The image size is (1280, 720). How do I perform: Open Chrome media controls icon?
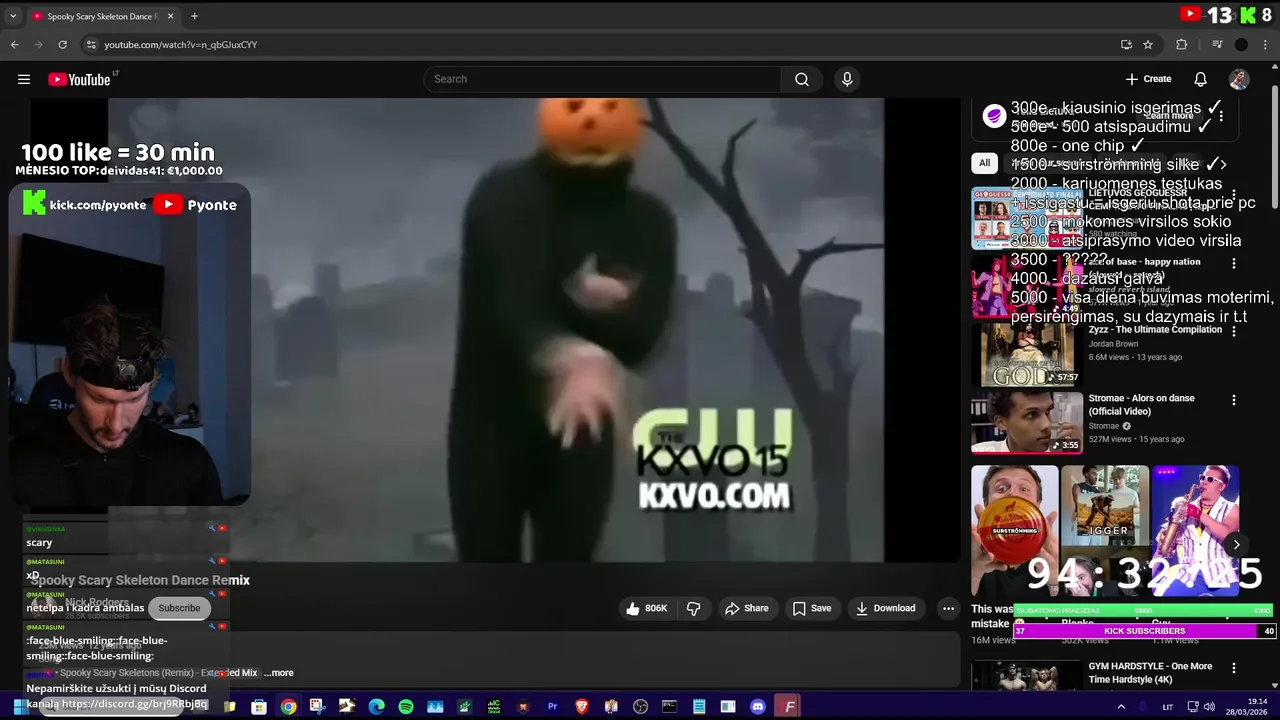[x=1217, y=44]
